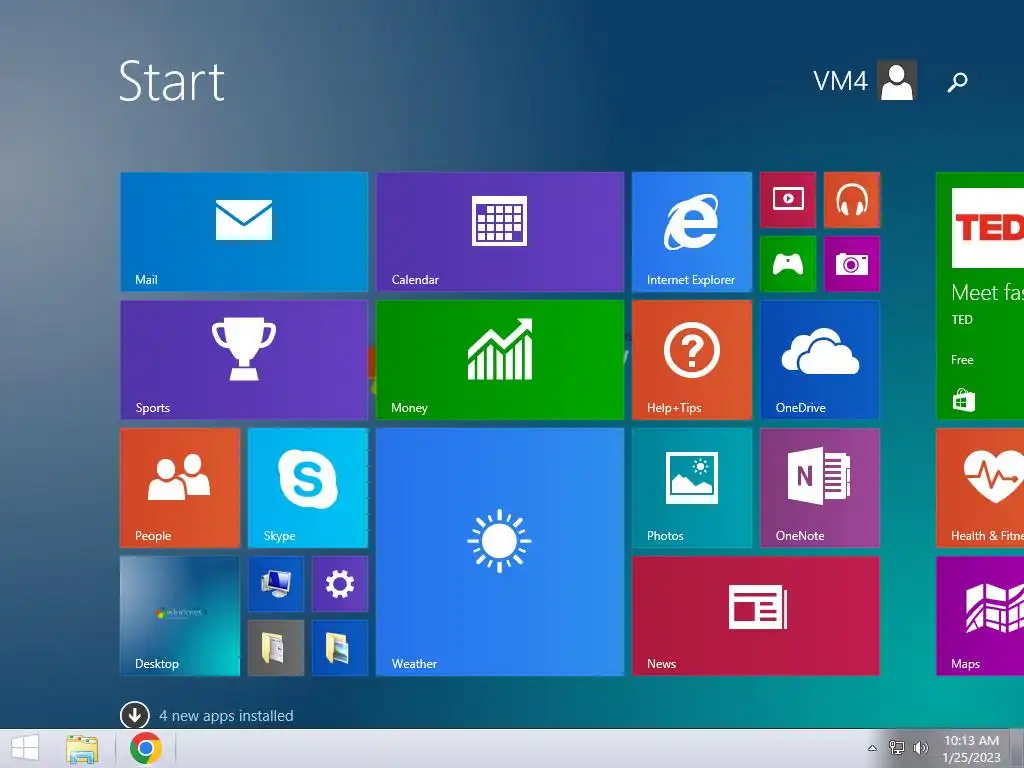Click the clock showing 10:13 AM
Viewport: 1024px width, 768px height.
(972, 748)
